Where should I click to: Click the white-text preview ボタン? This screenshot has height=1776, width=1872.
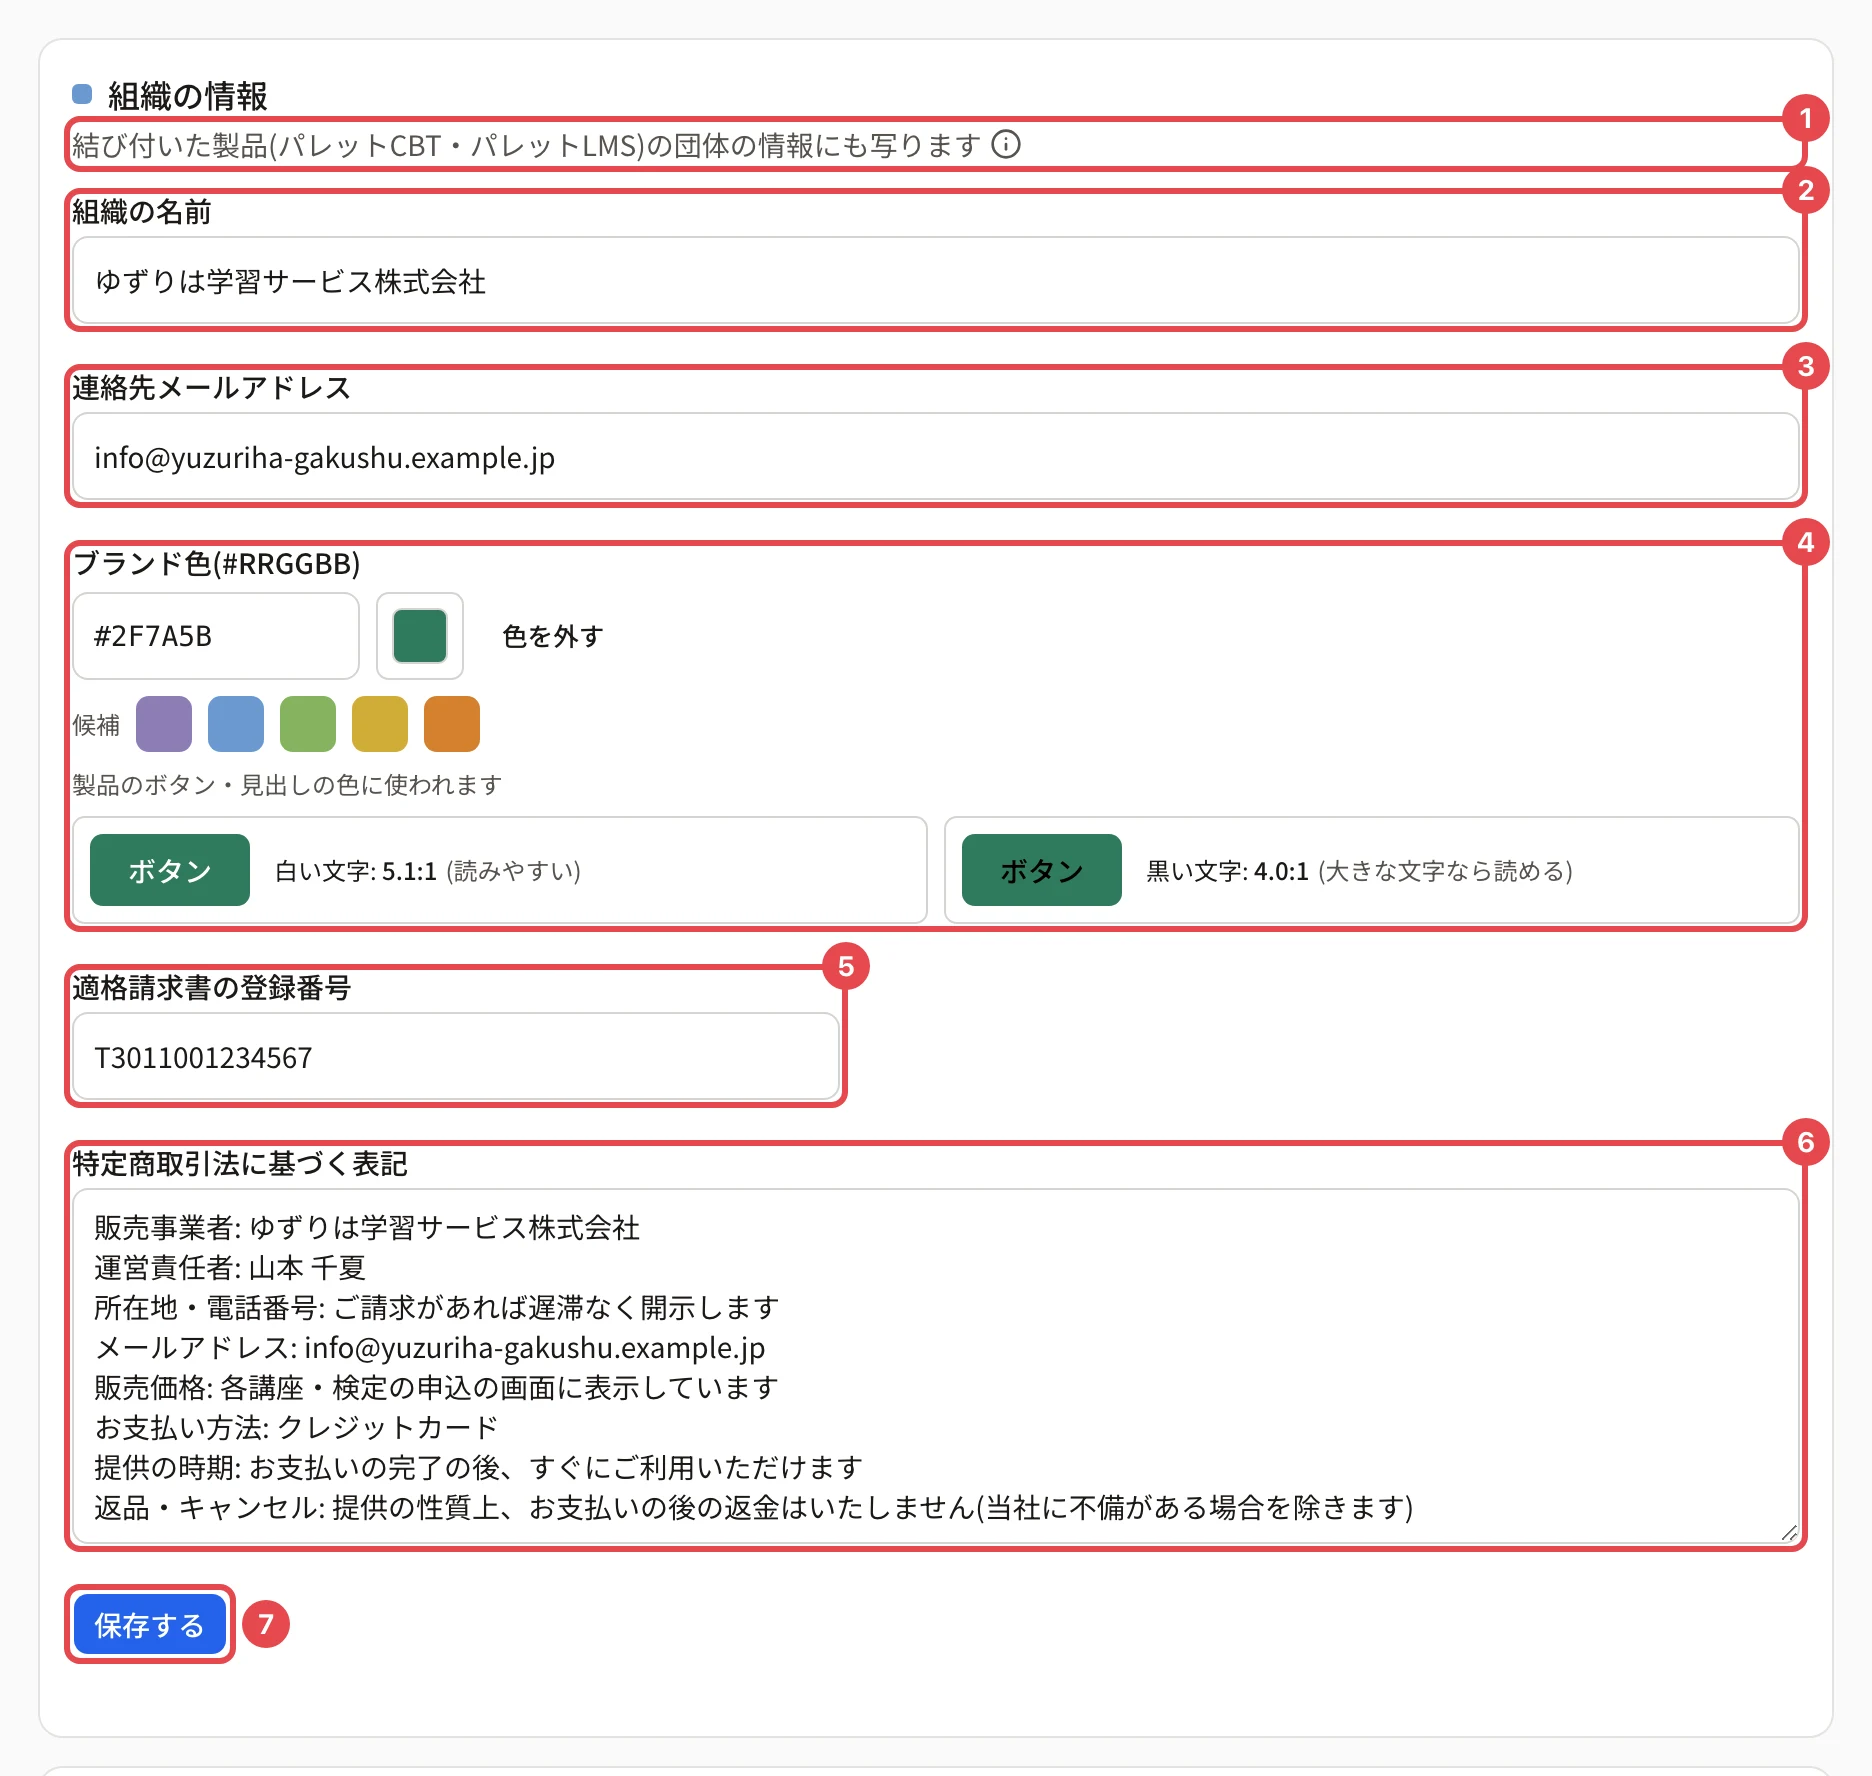pos(170,870)
